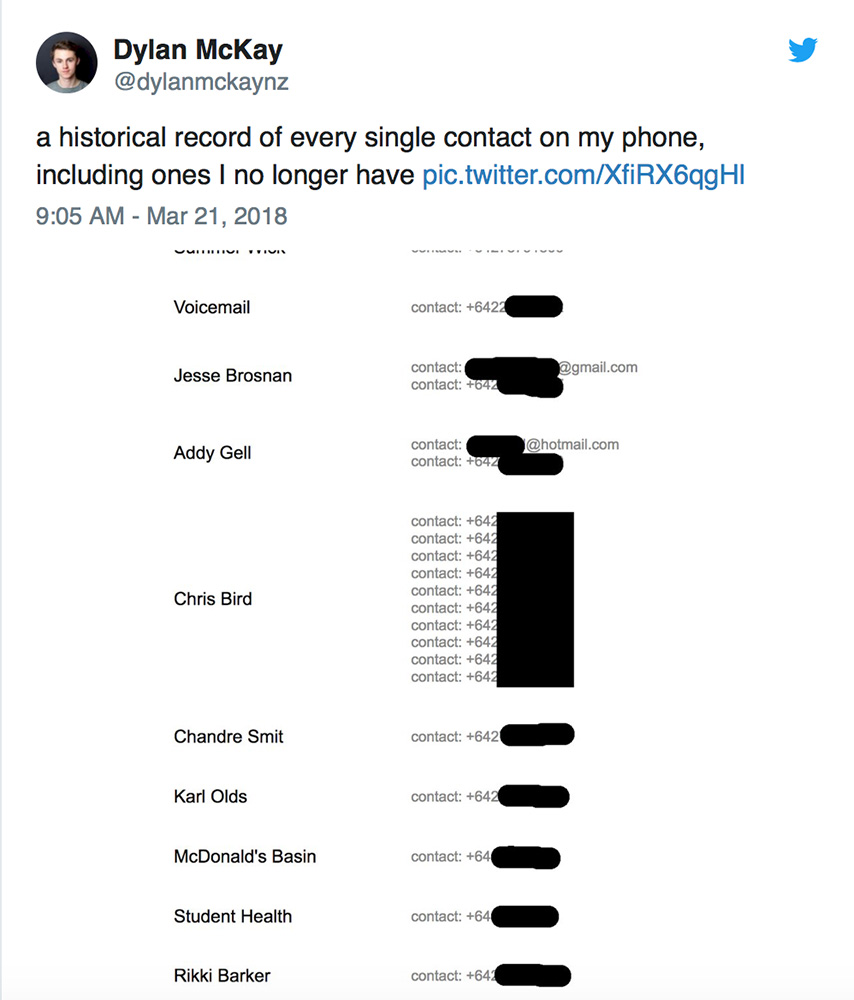The width and height of the screenshot is (854, 1000).
Task: Click the McDonald's Basin contact entry
Action: click(x=245, y=857)
